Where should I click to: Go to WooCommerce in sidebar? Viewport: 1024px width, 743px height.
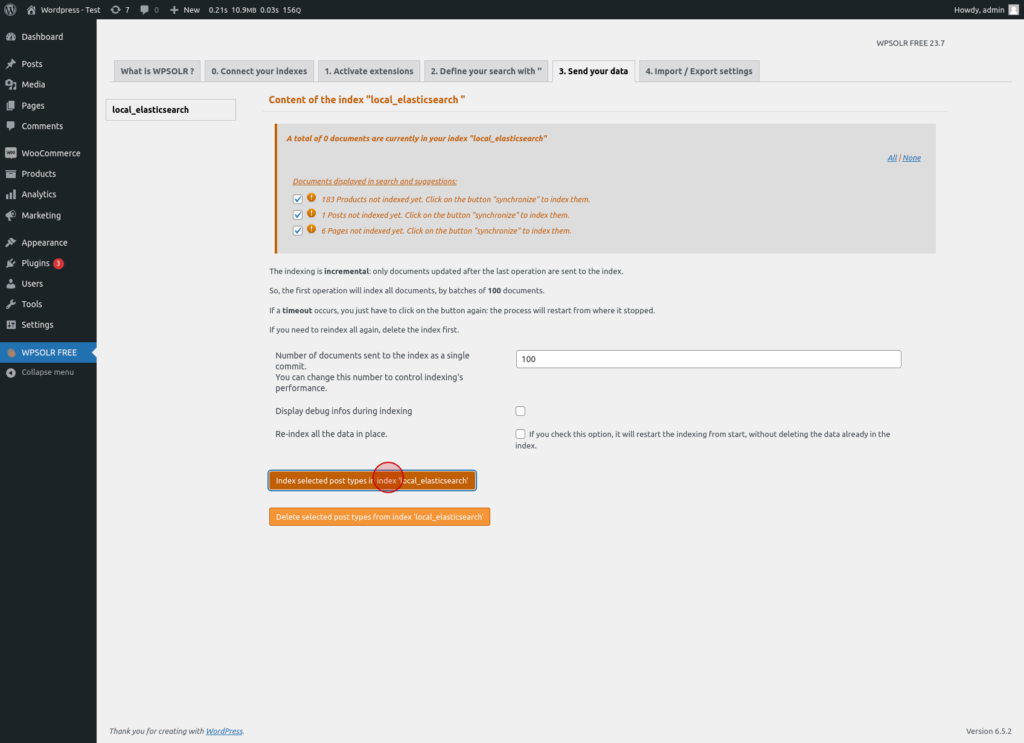click(x=48, y=153)
